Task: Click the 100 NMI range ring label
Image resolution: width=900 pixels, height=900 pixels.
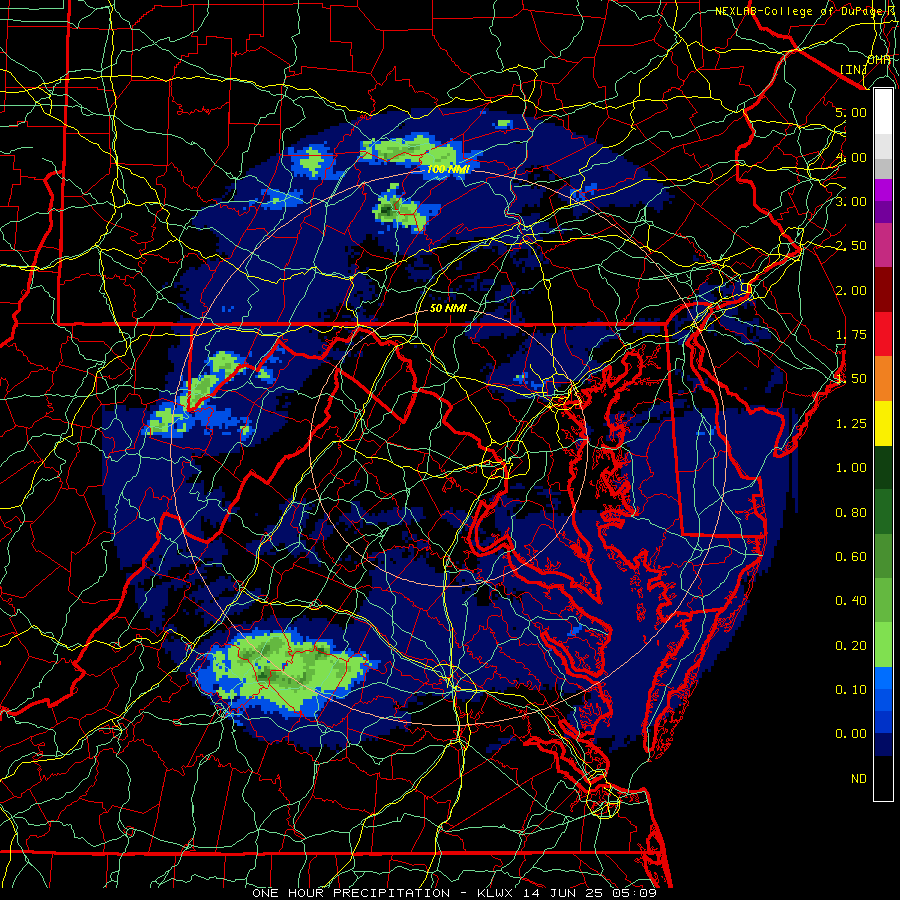Action: point(448,169)
